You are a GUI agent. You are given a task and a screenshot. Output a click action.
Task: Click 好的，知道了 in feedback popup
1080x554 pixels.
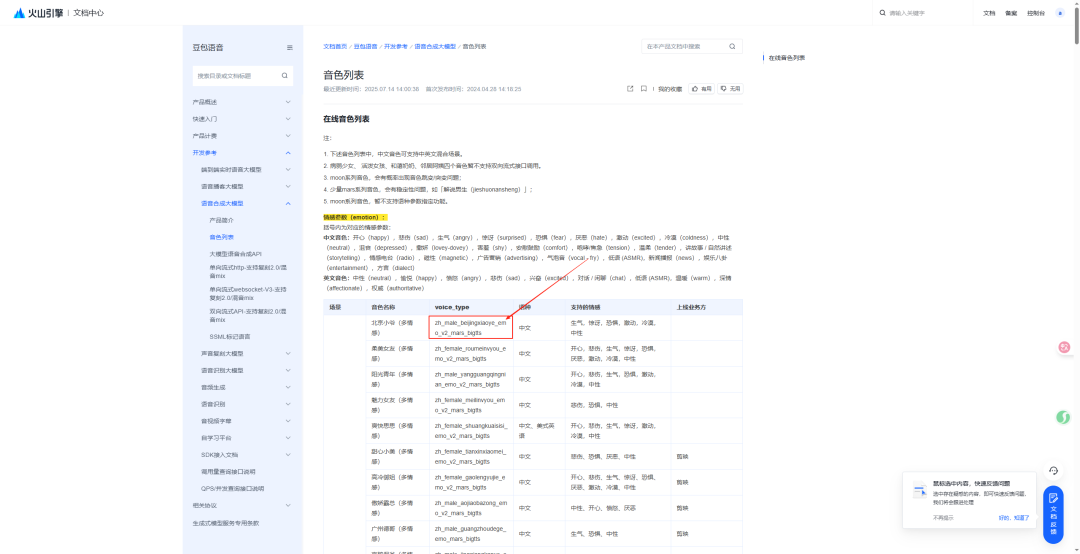click(x=1014, y=517)
